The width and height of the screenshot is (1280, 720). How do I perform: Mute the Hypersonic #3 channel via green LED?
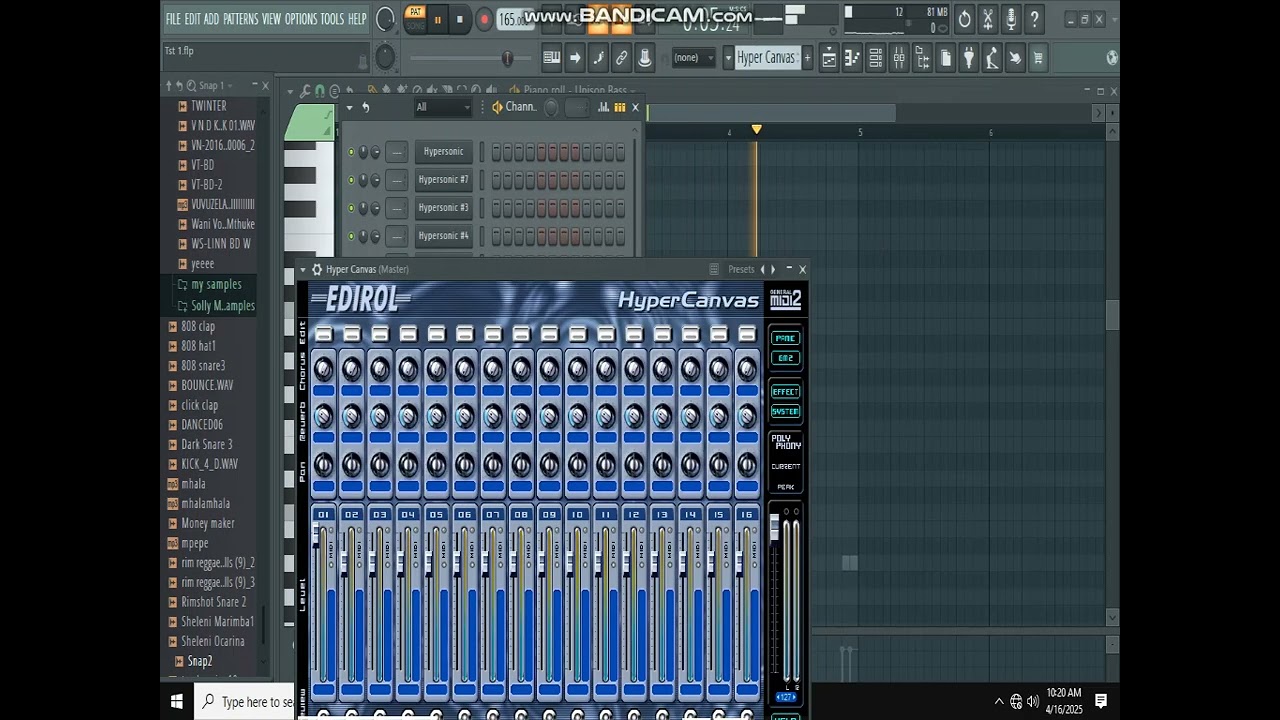(x=351, y=208)
